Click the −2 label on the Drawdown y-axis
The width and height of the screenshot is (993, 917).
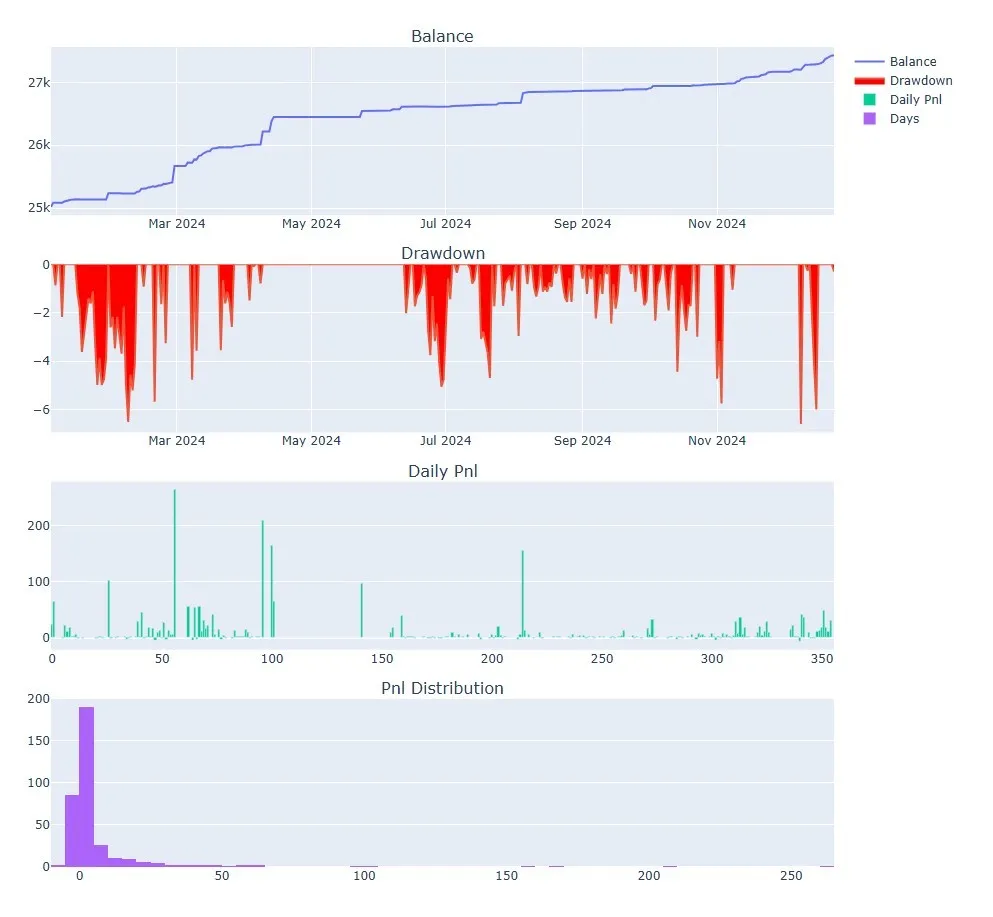click(x=41, y=313)
